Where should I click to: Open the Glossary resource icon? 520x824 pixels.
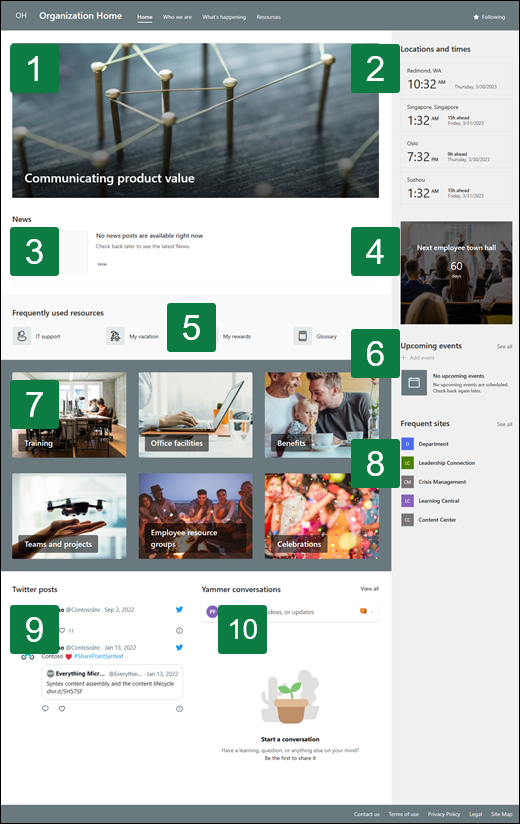(303, 336)
